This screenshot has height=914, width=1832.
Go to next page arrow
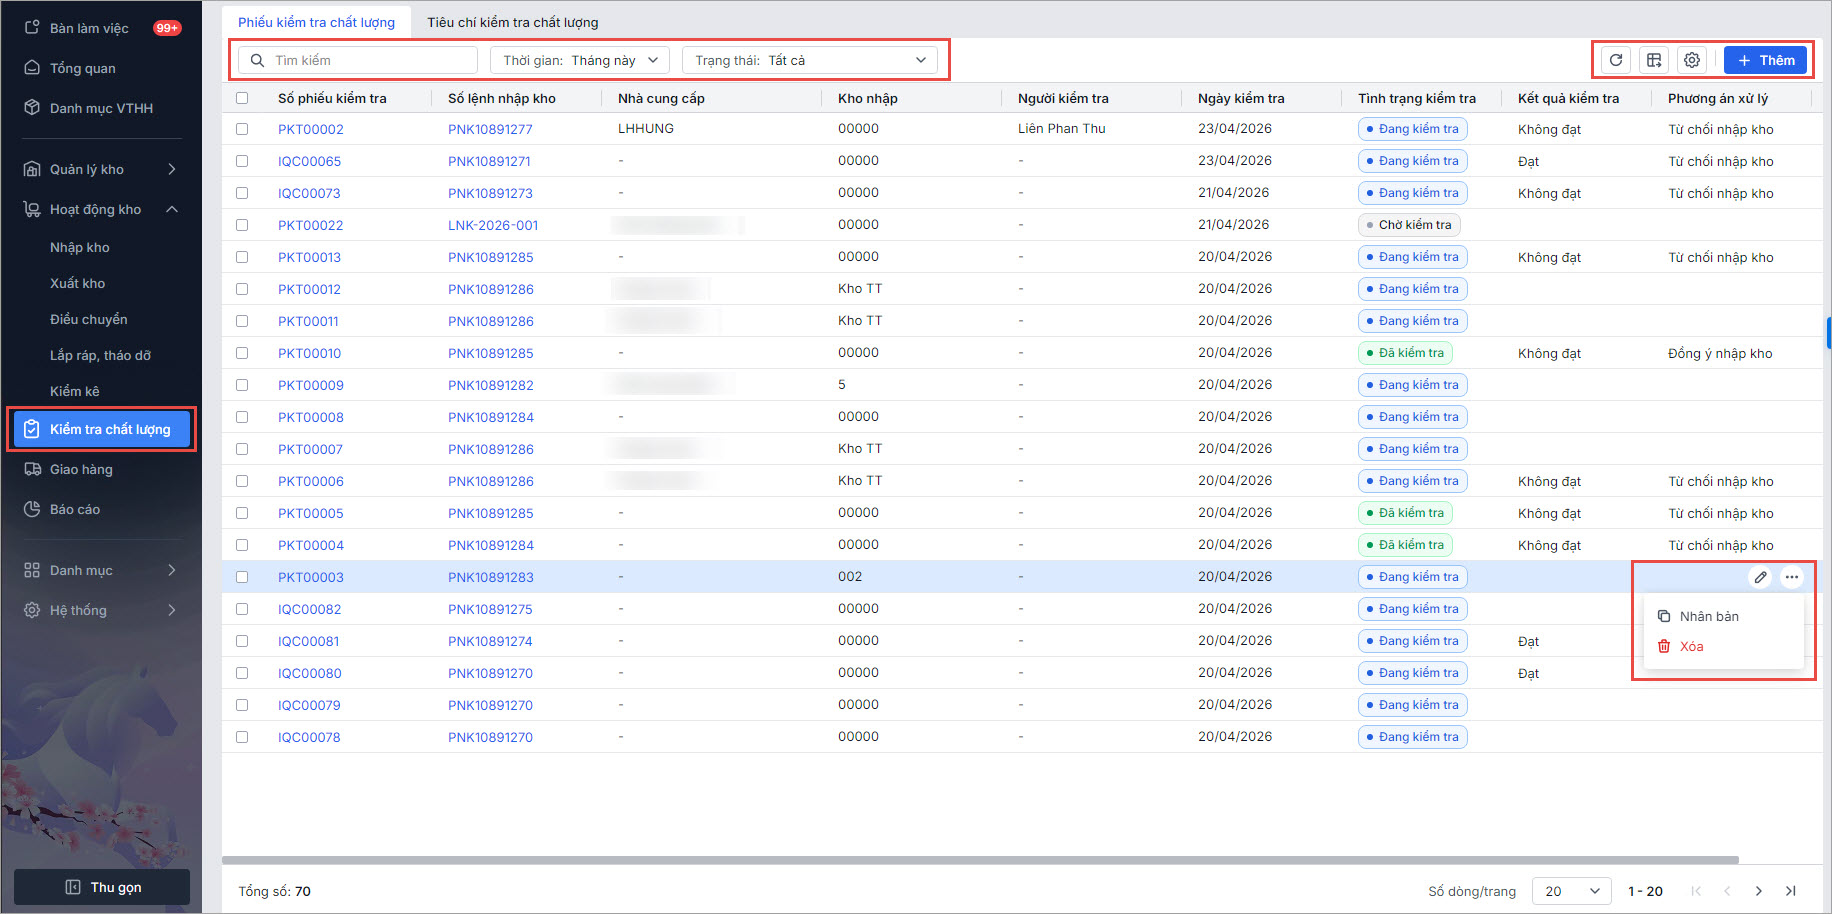pyautogui.click(x=1759, y=891)
